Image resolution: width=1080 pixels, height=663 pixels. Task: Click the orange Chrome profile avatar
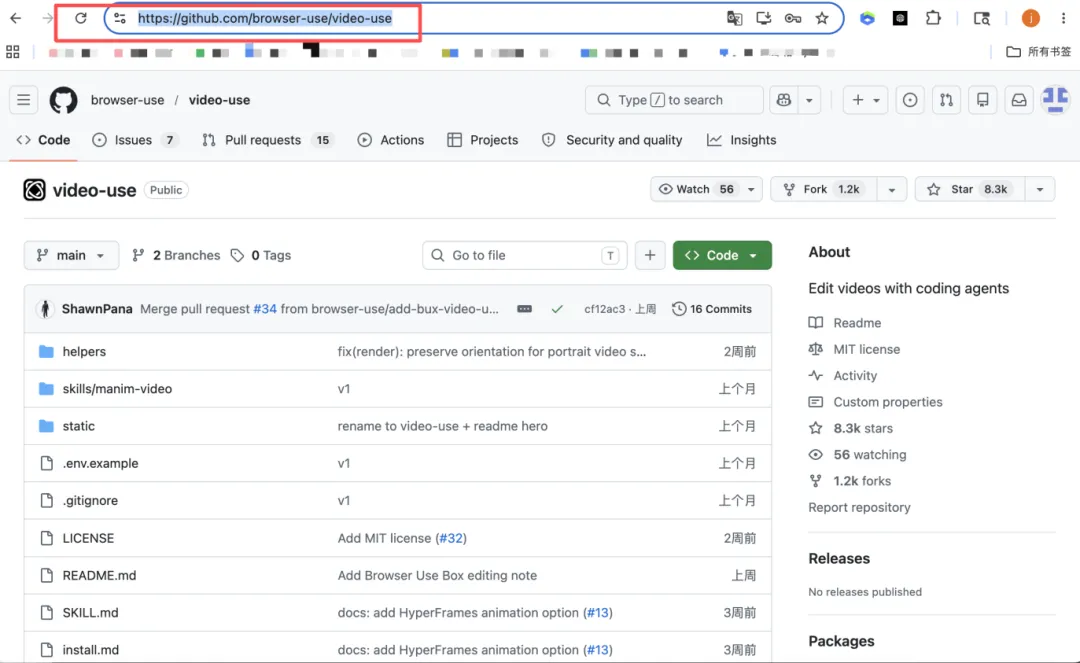(1030, 19)
